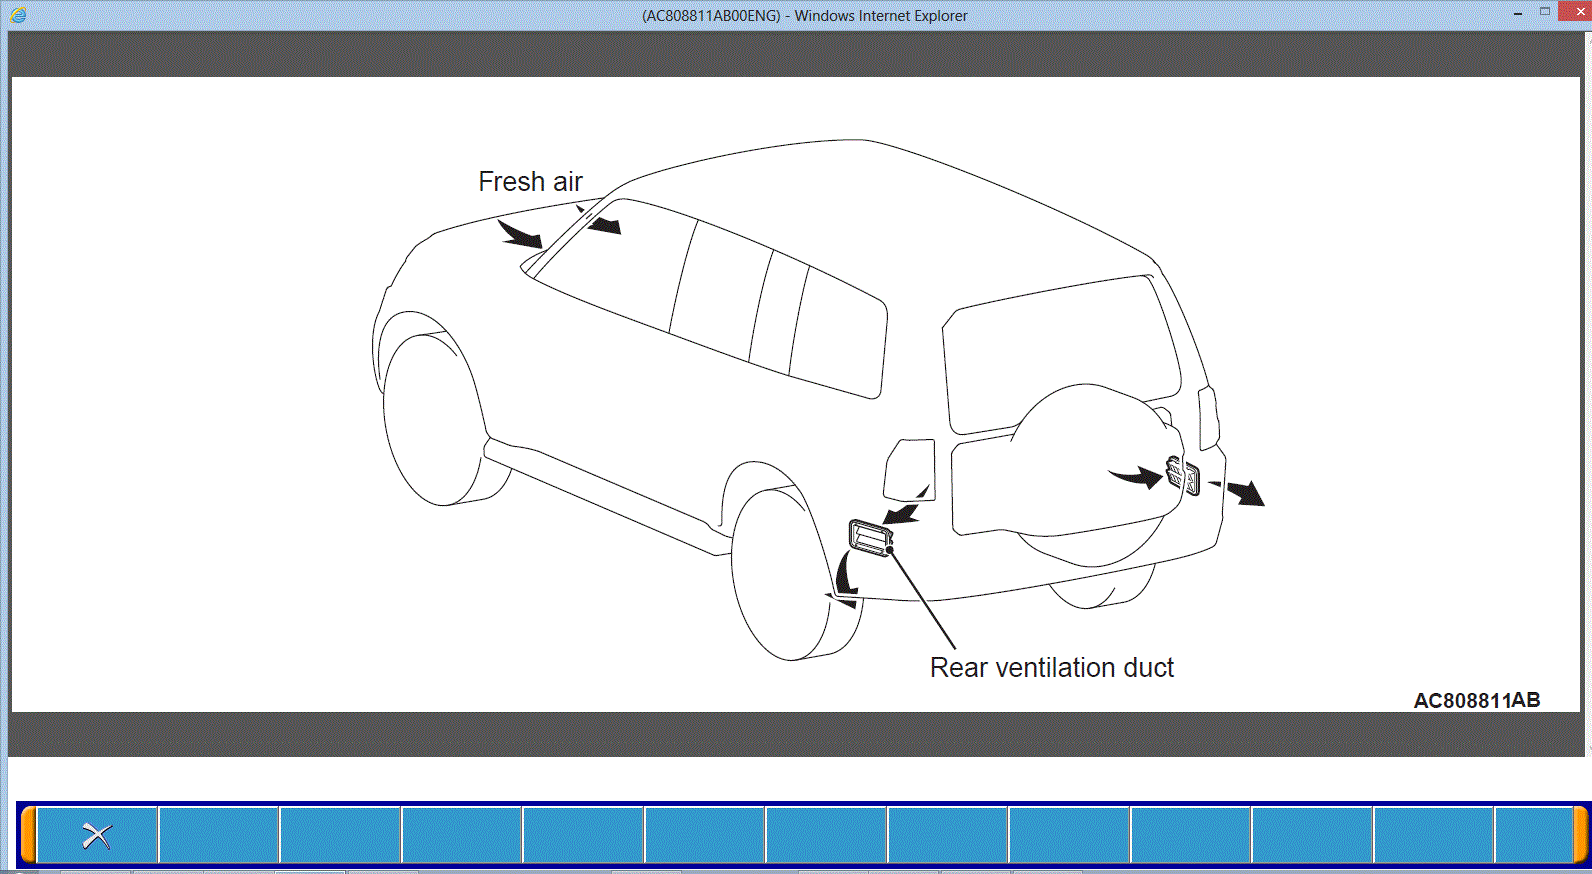Close the Internet Explorer window
The image size is (1592, 874).
pyautogui.click(x=1579, y=12)
